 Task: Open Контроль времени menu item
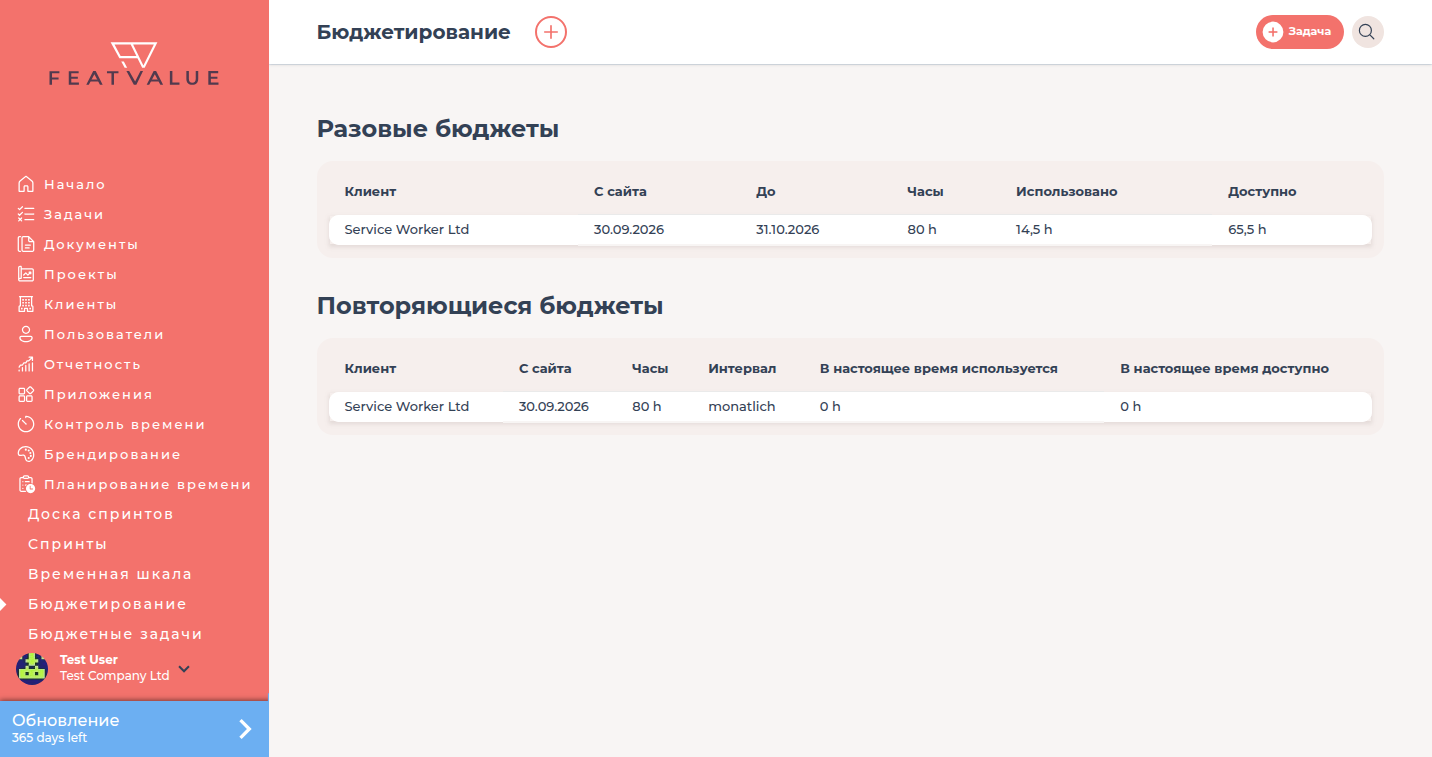coord(124,424)
